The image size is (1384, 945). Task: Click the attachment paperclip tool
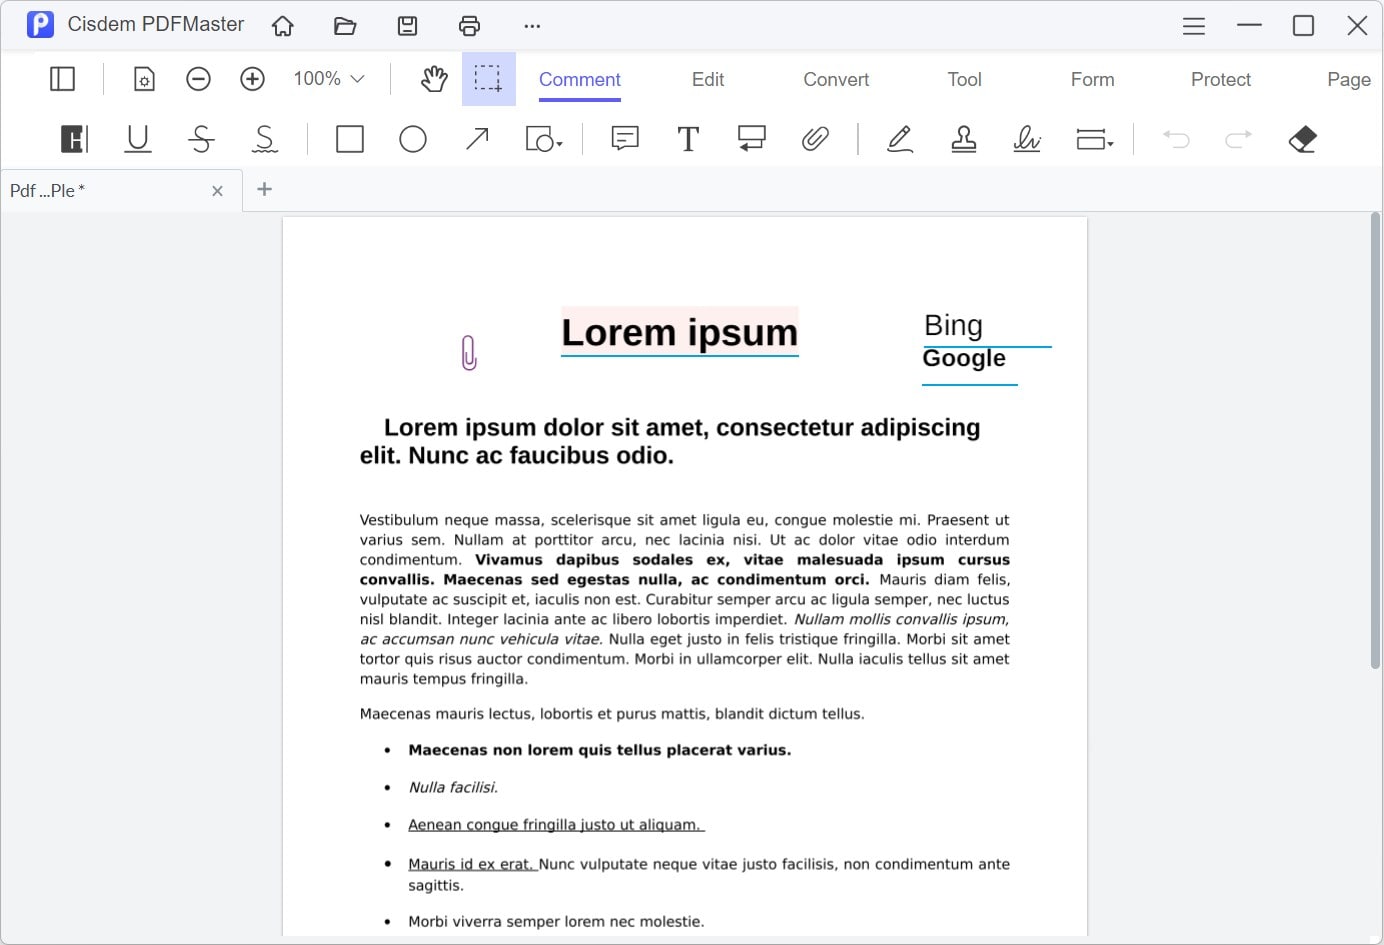click(815, 139)
